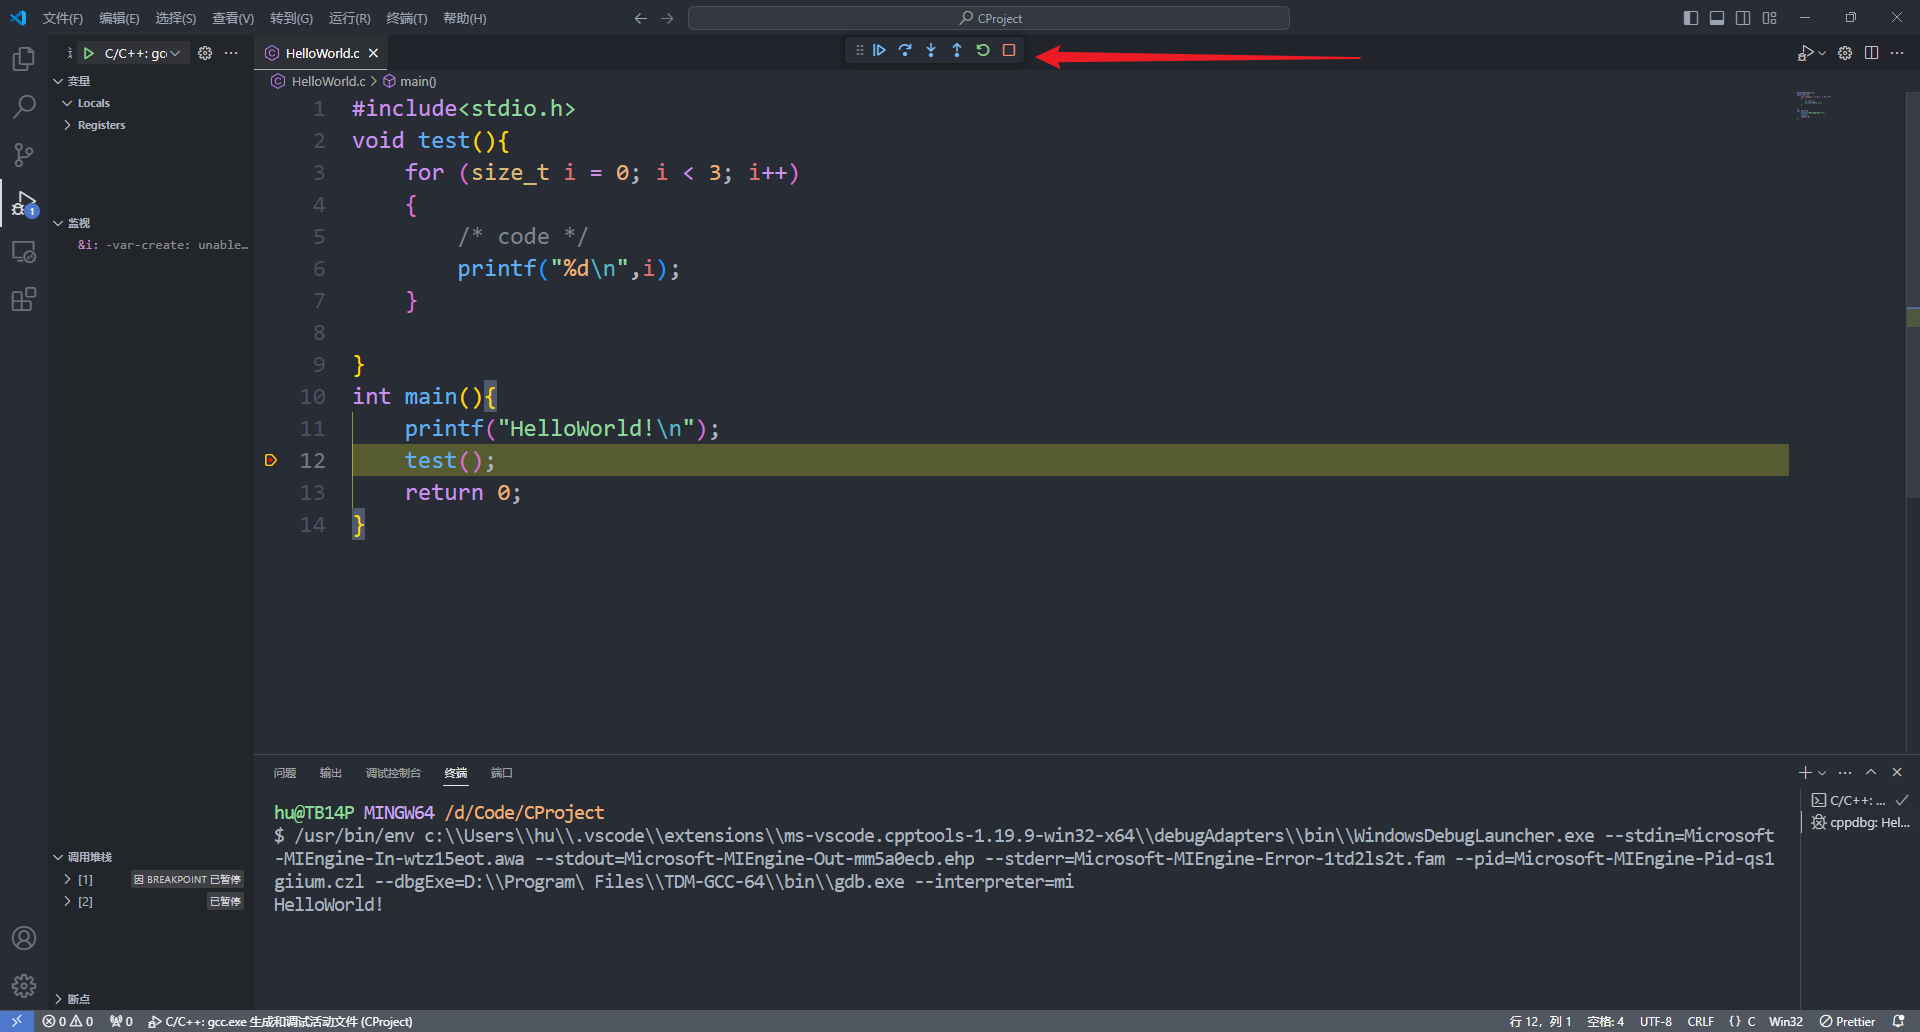Viewport: 1920px width, 1032px height.
Task: Open the 运行(R) menu
Action: pos(349,18)
